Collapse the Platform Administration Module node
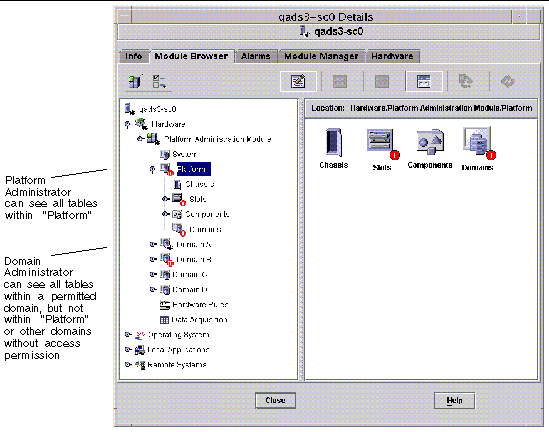549x432 pixels. [x=141, y=139]
